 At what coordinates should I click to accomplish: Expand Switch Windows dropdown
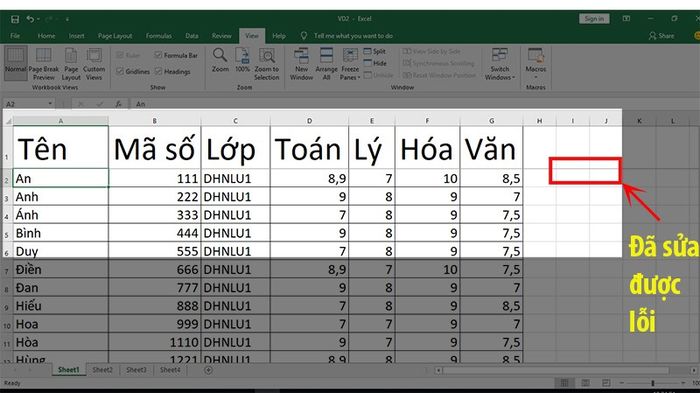click(x=500, y=64)
